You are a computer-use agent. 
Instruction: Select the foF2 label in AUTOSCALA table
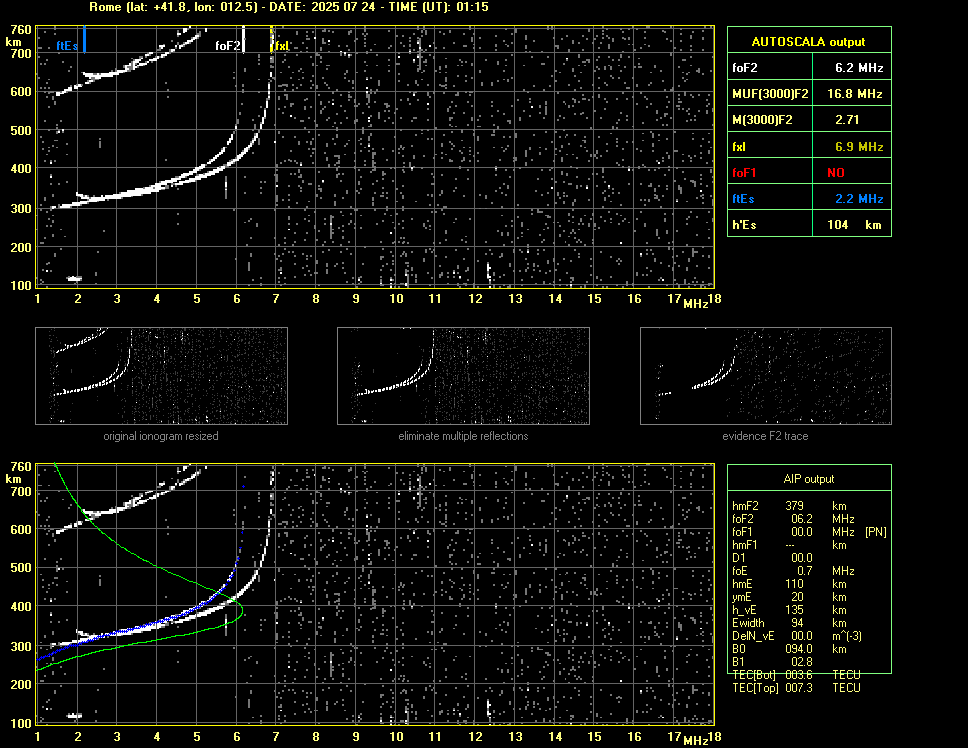tap(745, 68)
